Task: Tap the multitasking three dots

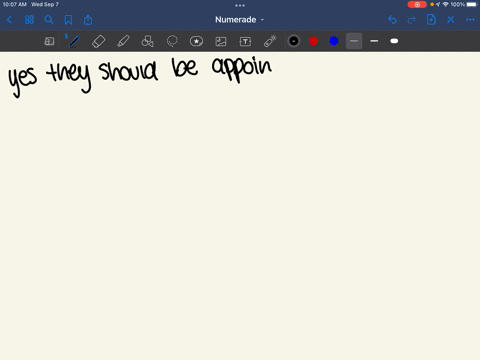Action: pyautogui.click(x=240, y=5)
